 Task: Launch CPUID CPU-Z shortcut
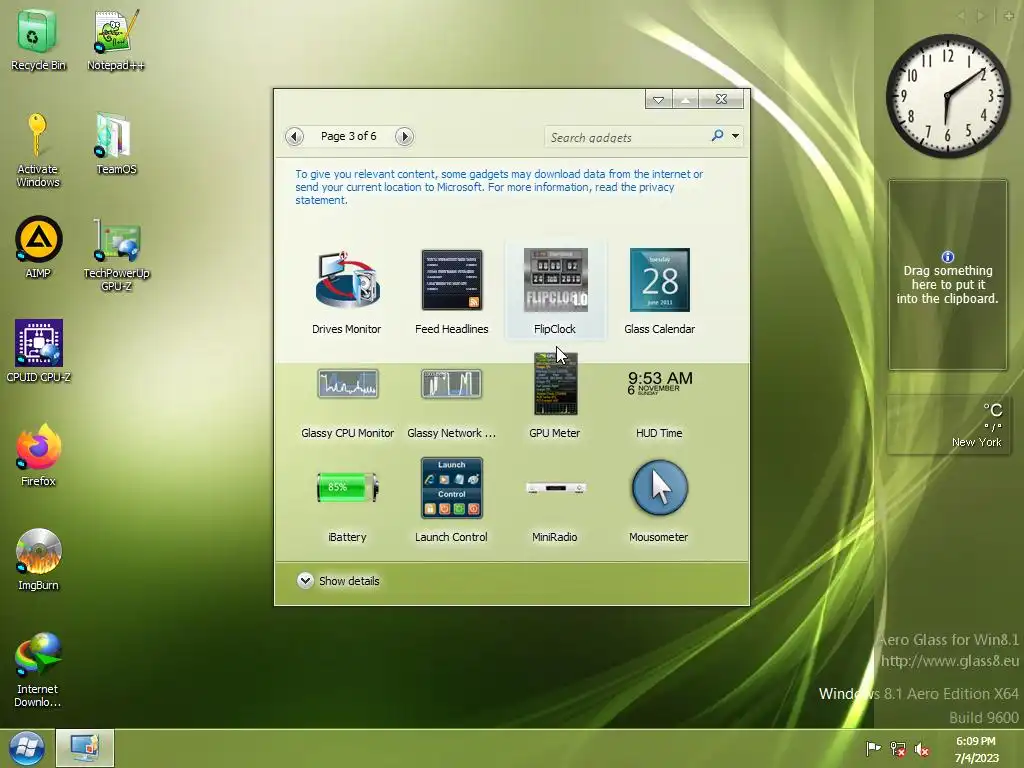coord(38,351)
